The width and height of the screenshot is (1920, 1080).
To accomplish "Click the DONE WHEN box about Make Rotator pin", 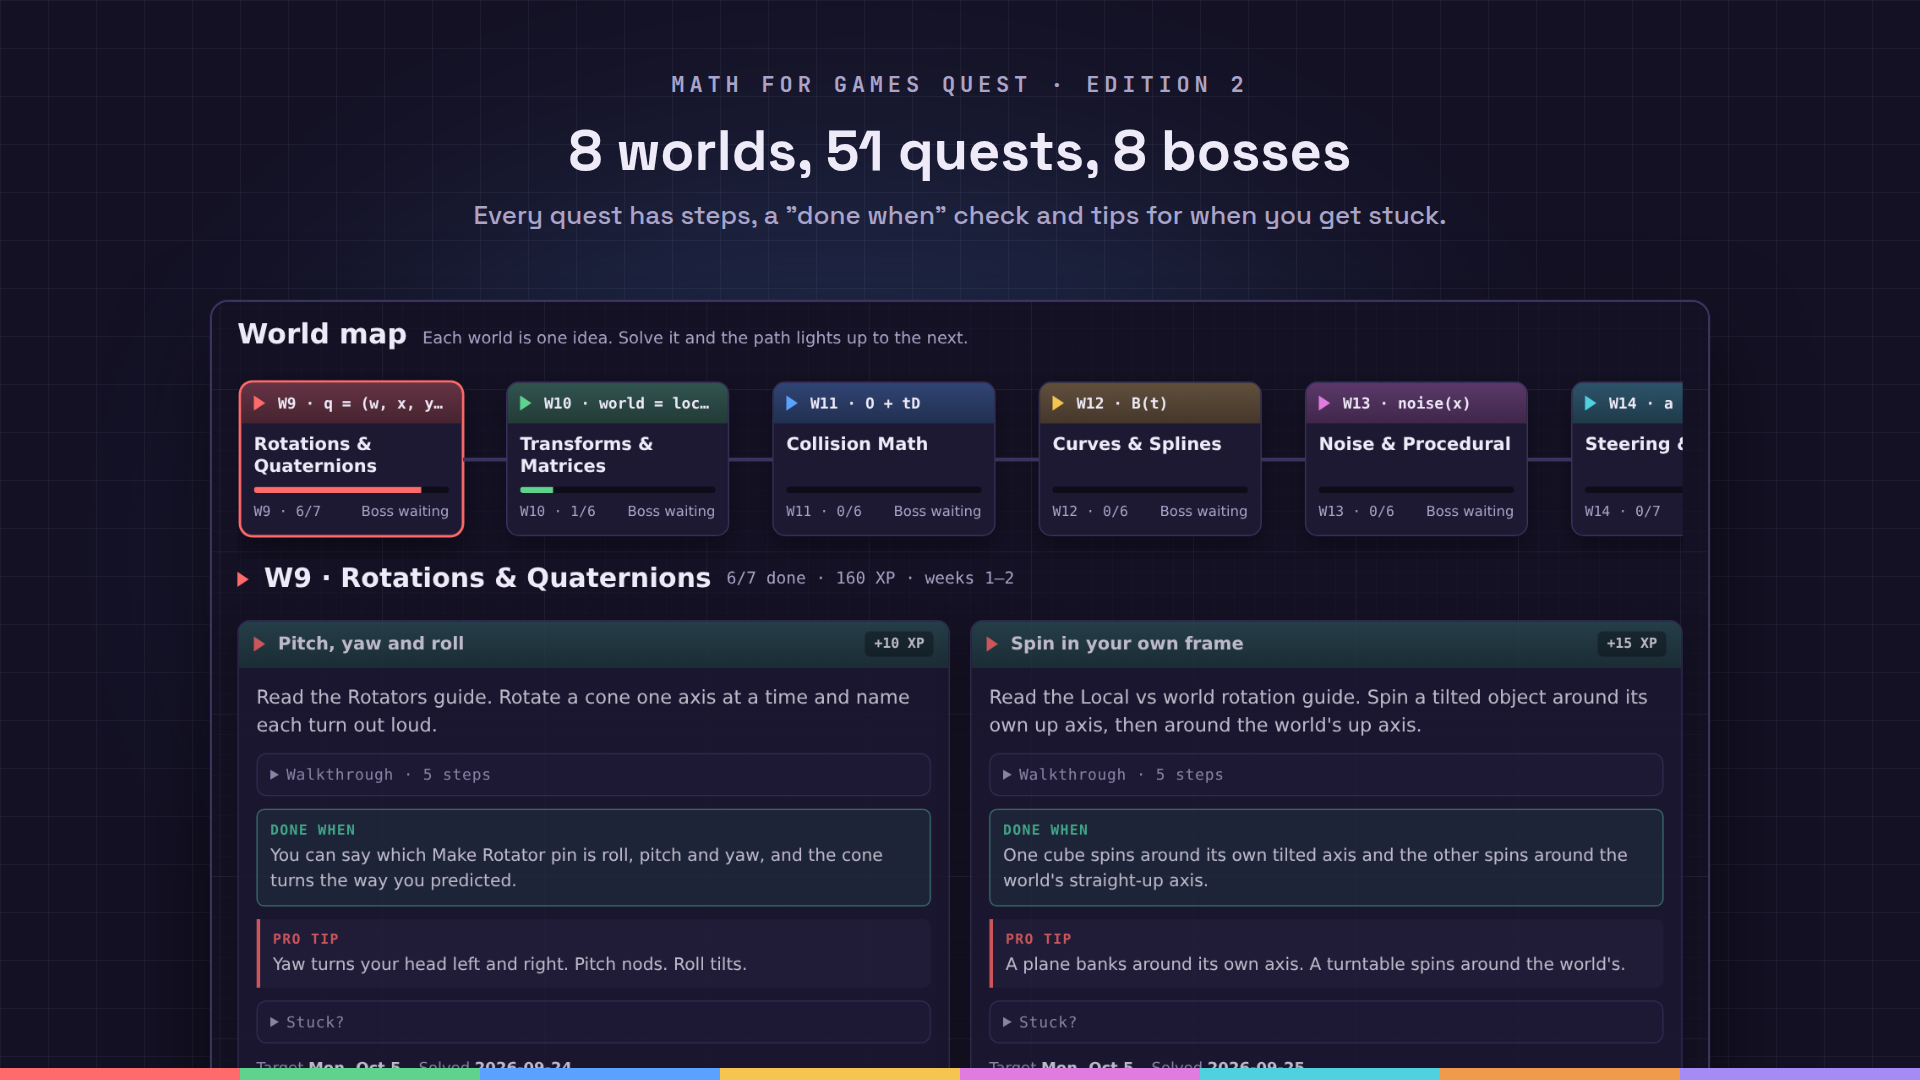I will (593, 858).
